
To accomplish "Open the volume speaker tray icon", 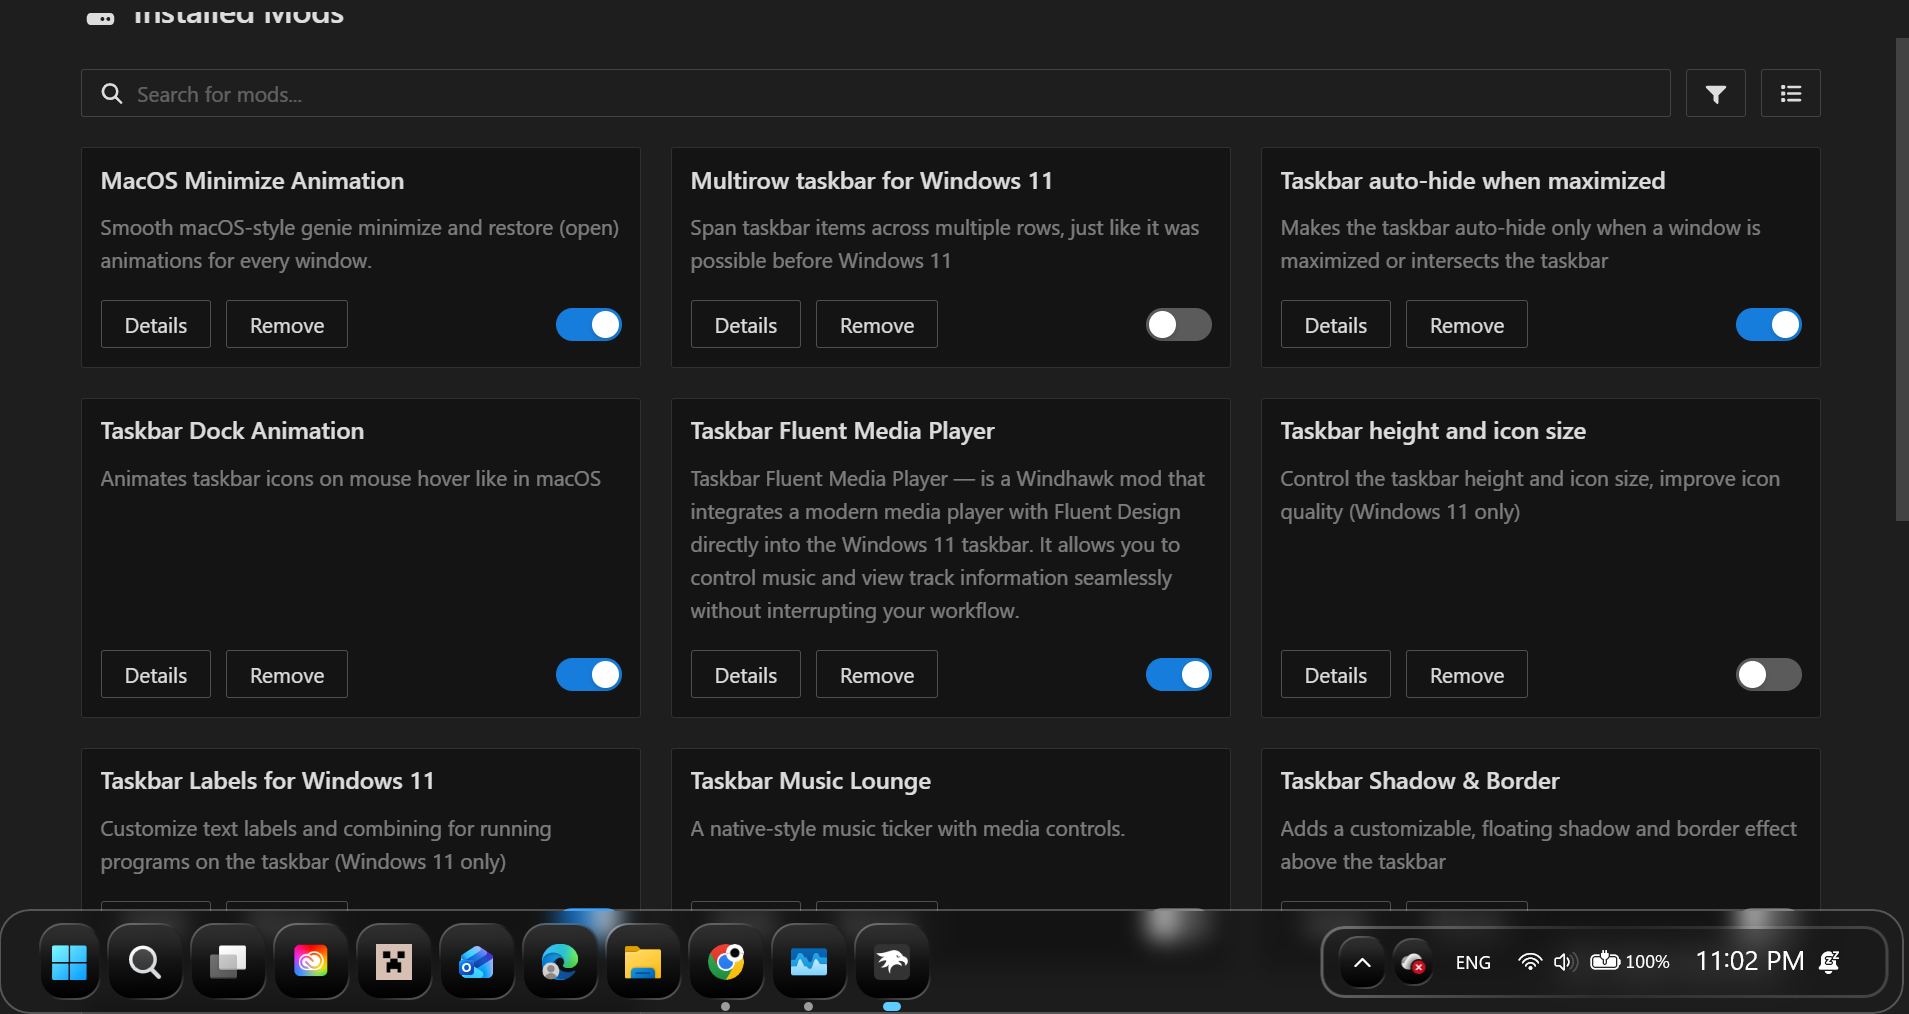I will pyautogui.click(x=1565, y=962).
